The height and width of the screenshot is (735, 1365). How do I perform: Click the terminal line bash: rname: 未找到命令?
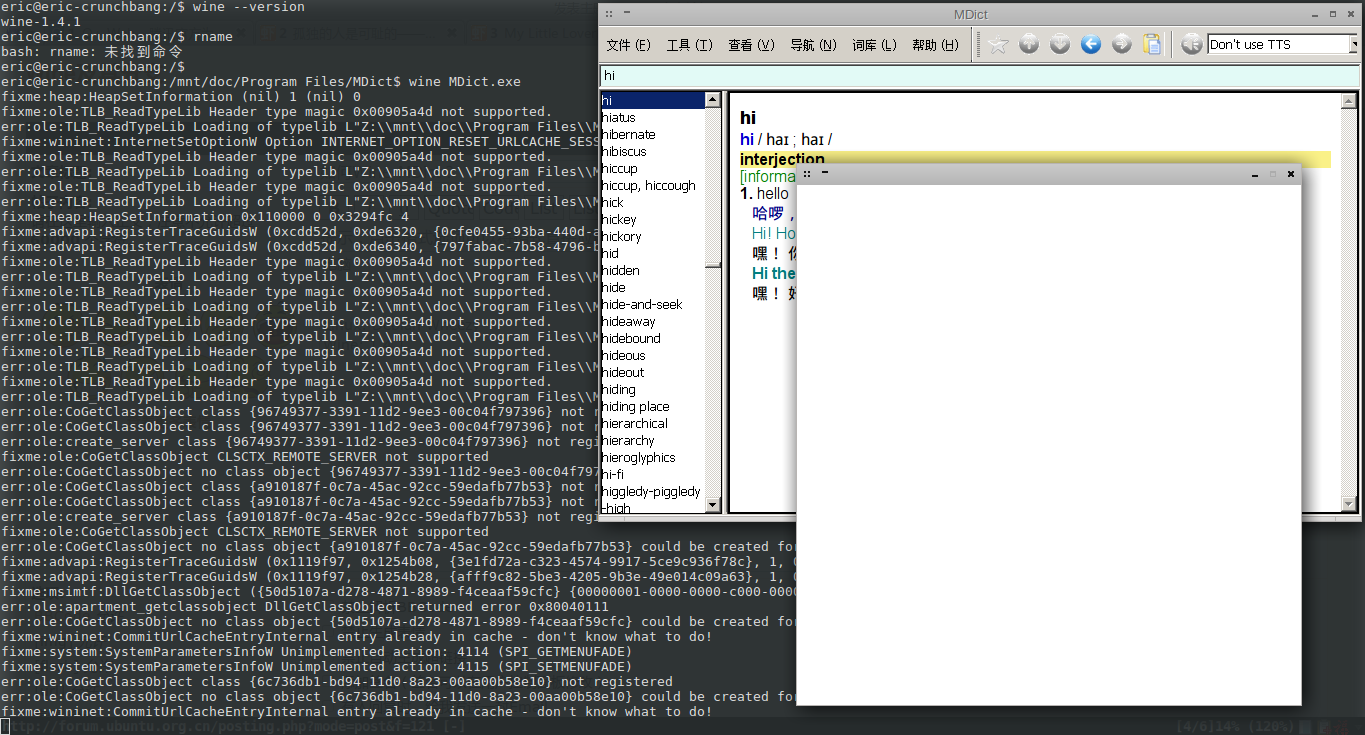coord(91,51)
